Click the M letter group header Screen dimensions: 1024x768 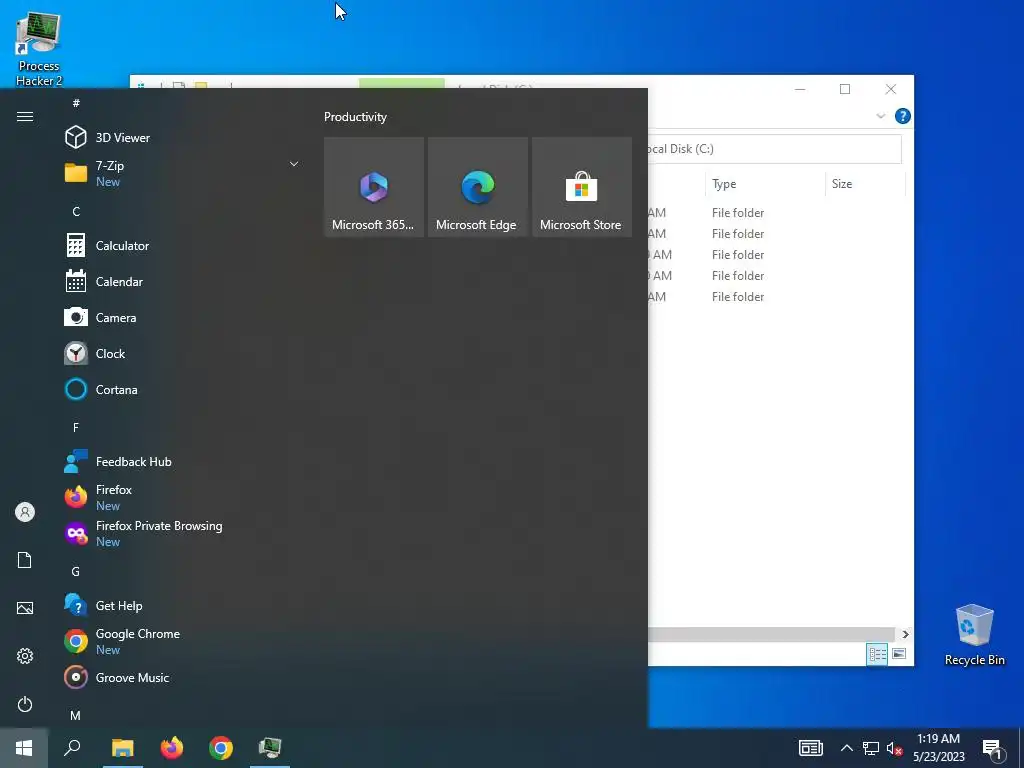coord(76,716)
